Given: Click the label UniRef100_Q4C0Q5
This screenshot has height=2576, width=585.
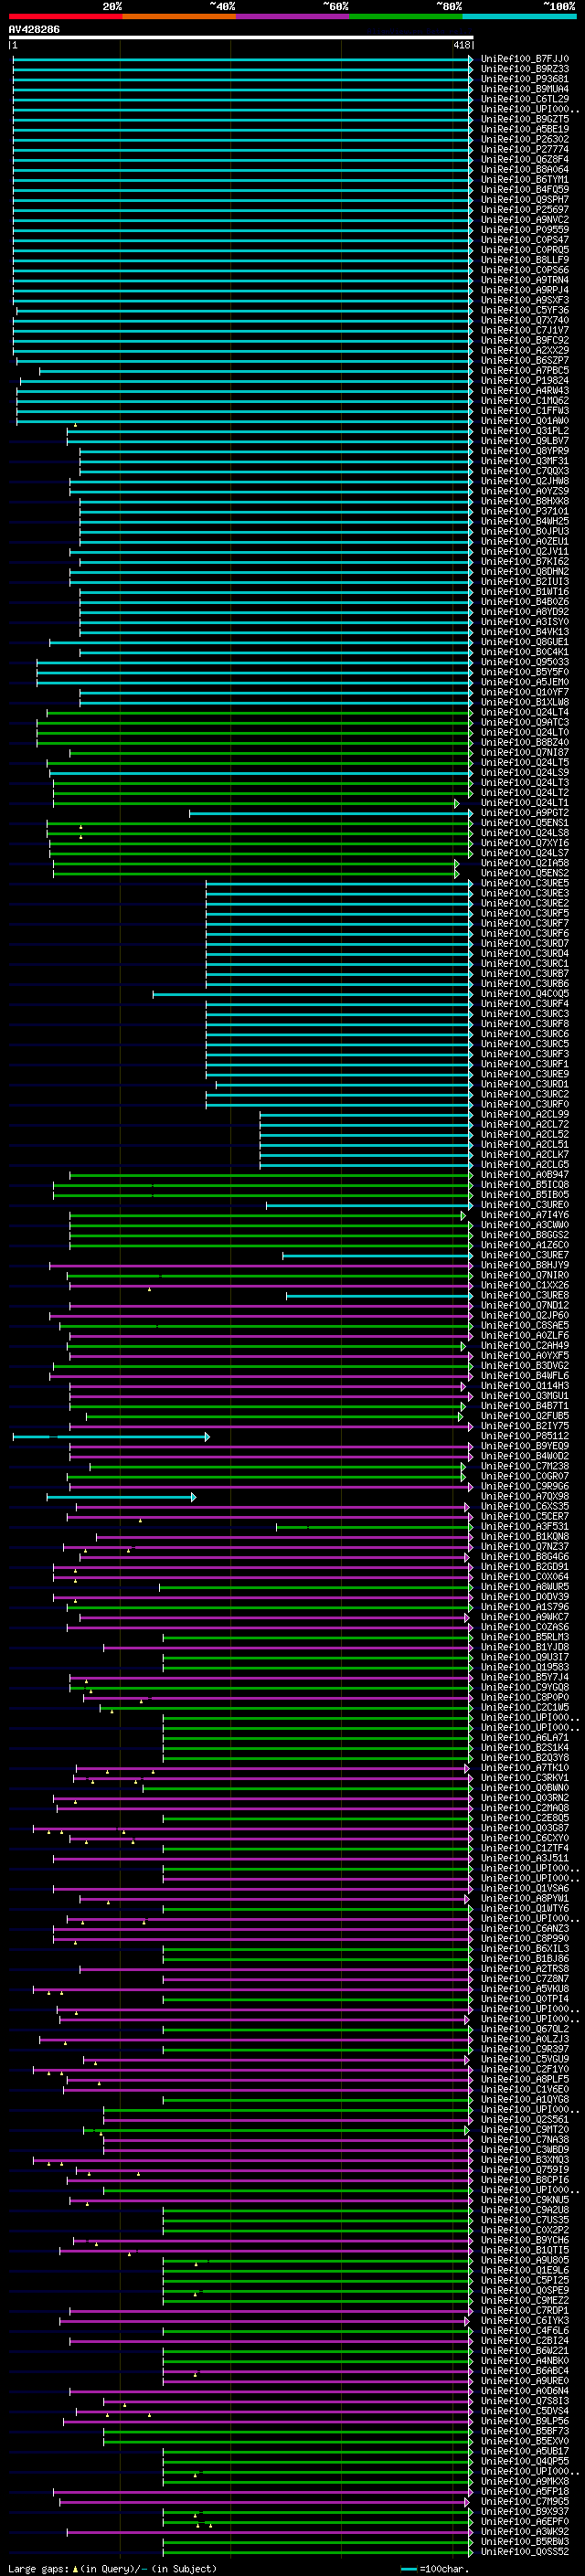Looking at the screenshot, I should [x=524, y=994].
